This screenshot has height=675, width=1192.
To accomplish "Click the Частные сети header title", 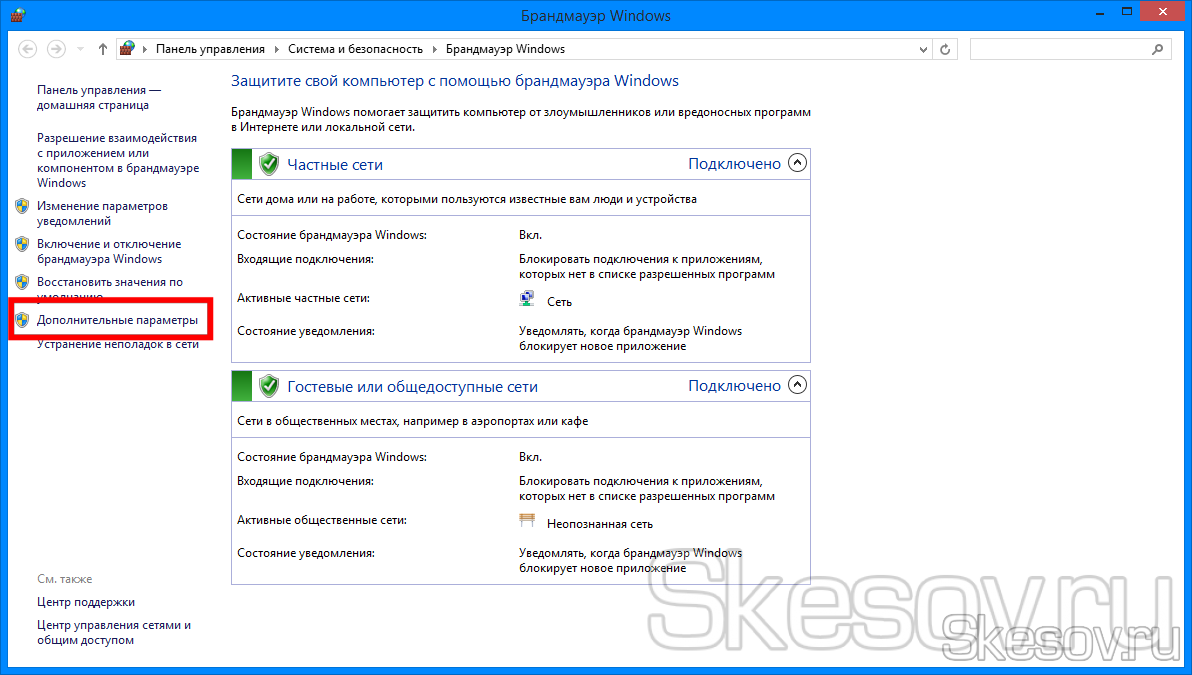I will [x=335, y=165].
